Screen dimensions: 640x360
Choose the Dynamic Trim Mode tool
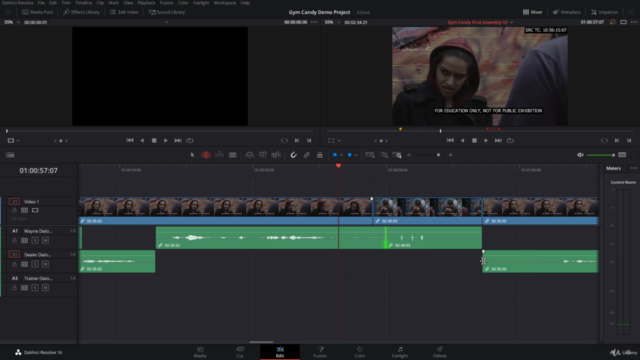tap(219, 155)
